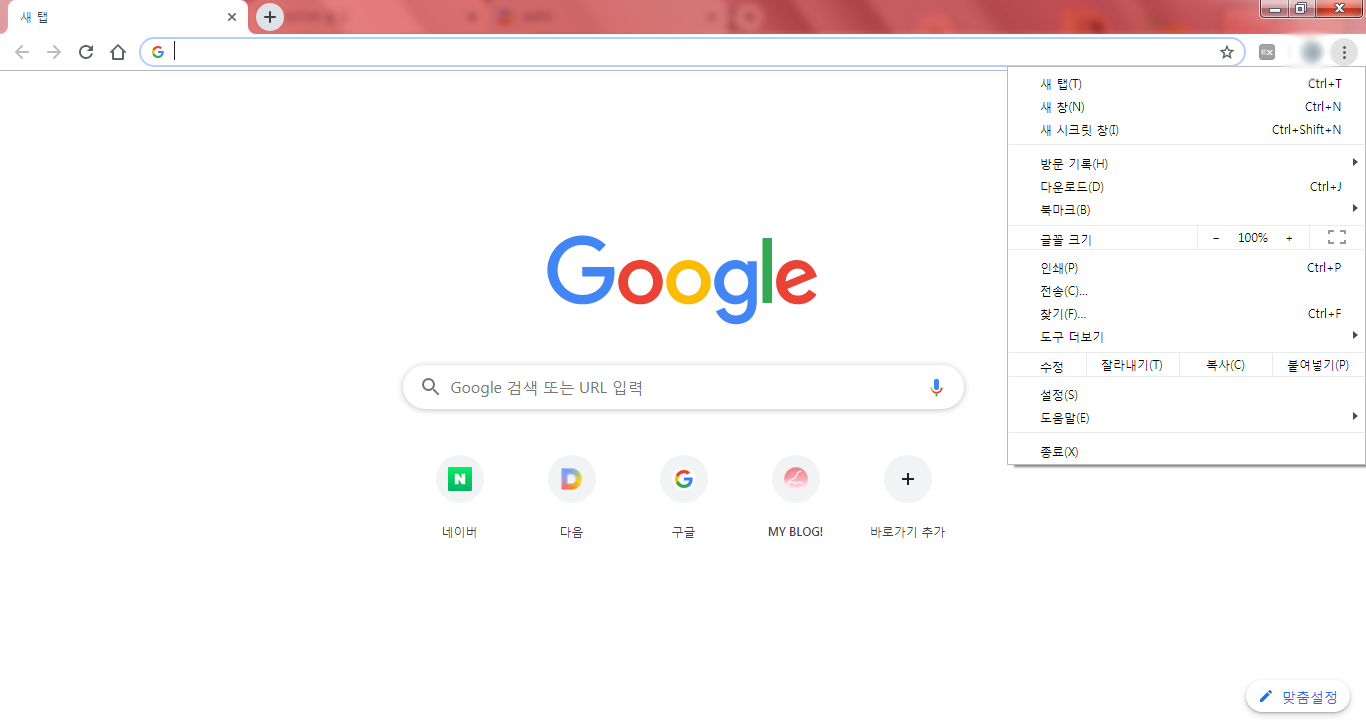Viewport: 1366px width, 728px height.
Task: Open 설정(S) settings
Action: click(x=1187, y=395)
